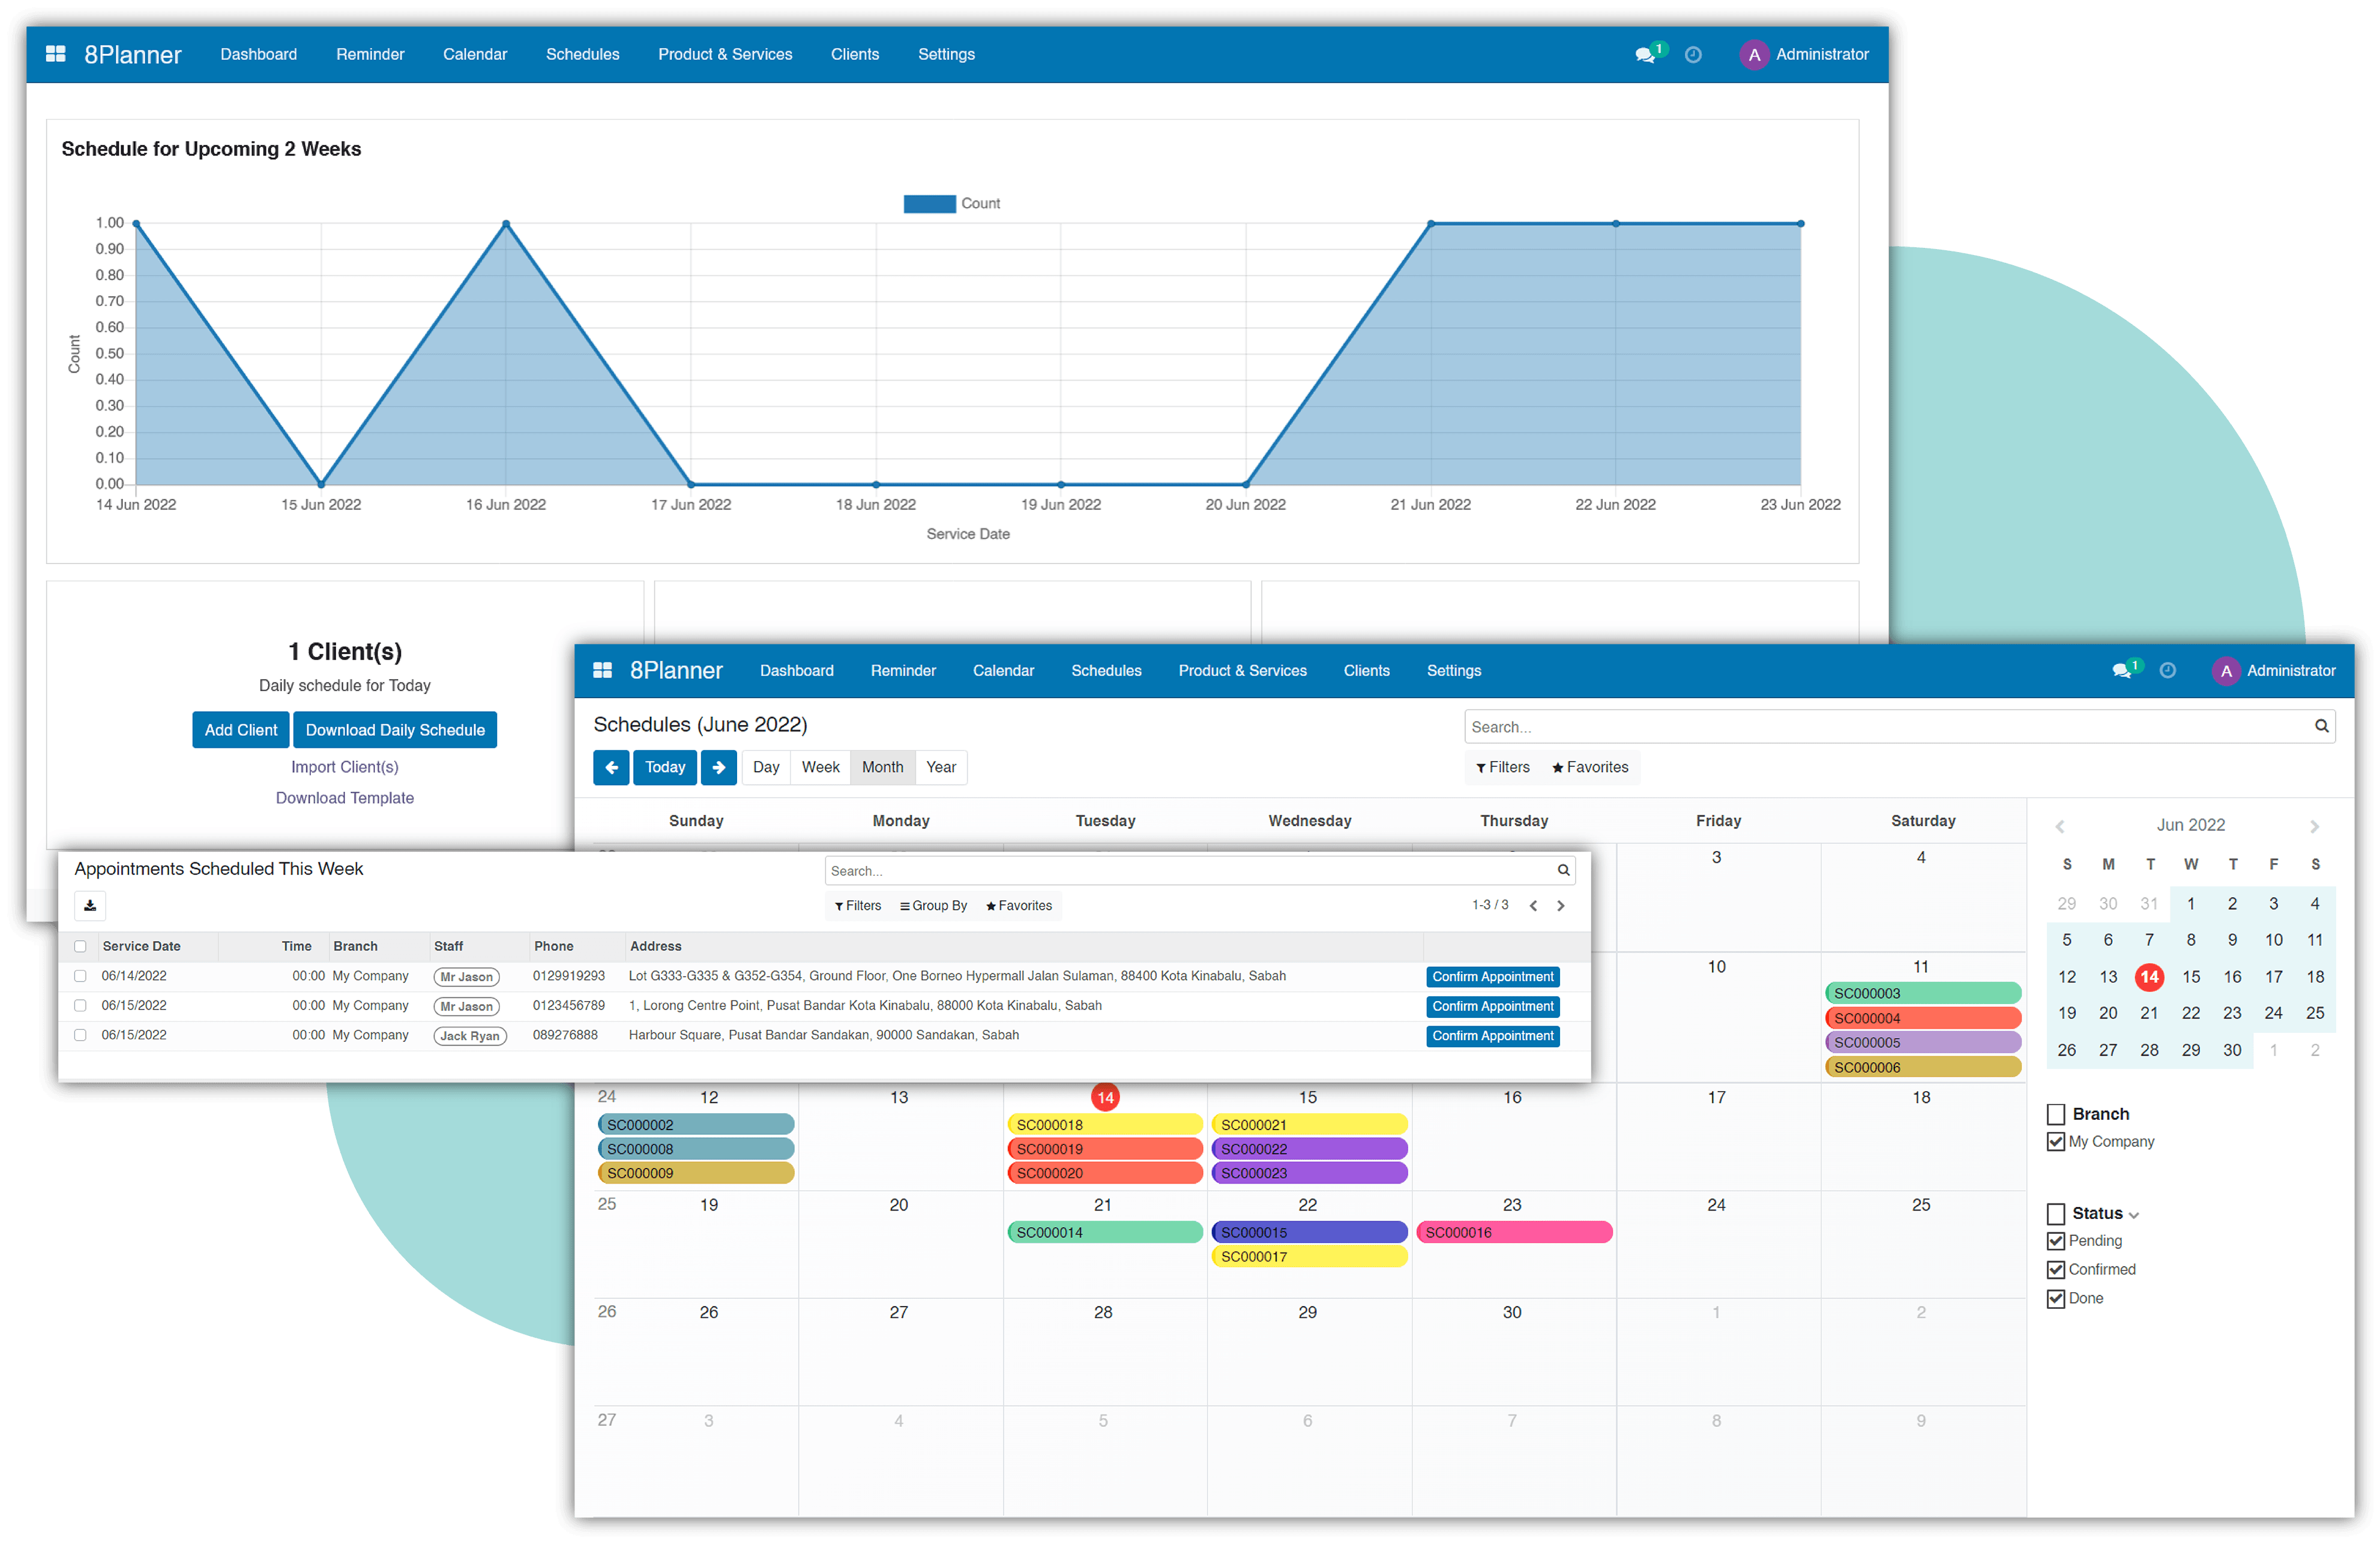Toggle select-all checkbox in Appointments header
The width and height of the screenshot is (2380, 1543).
click(80, 946)
